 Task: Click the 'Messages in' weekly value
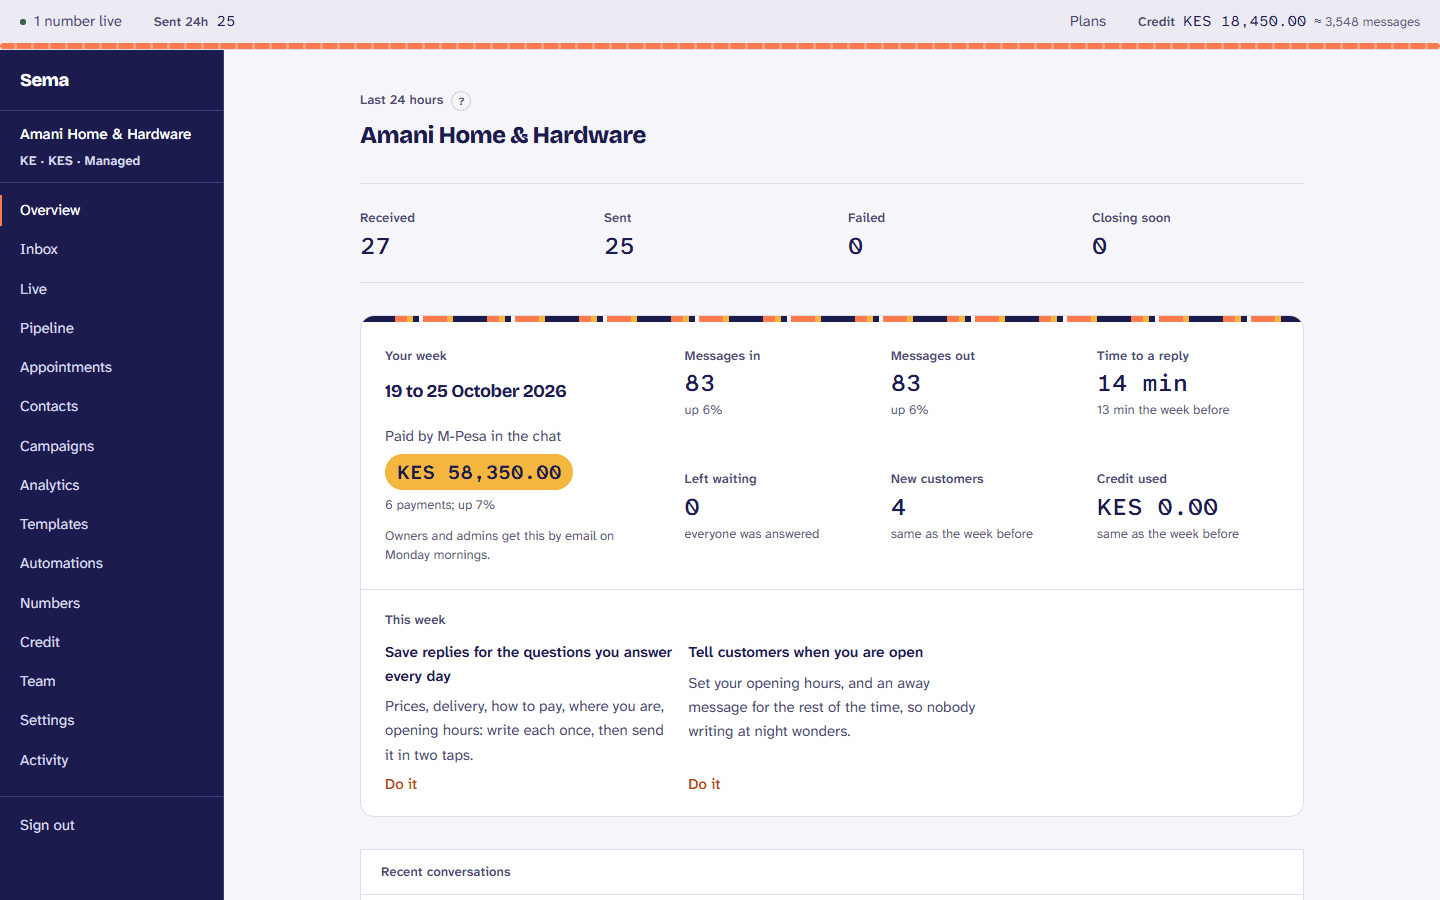(700, 383)
